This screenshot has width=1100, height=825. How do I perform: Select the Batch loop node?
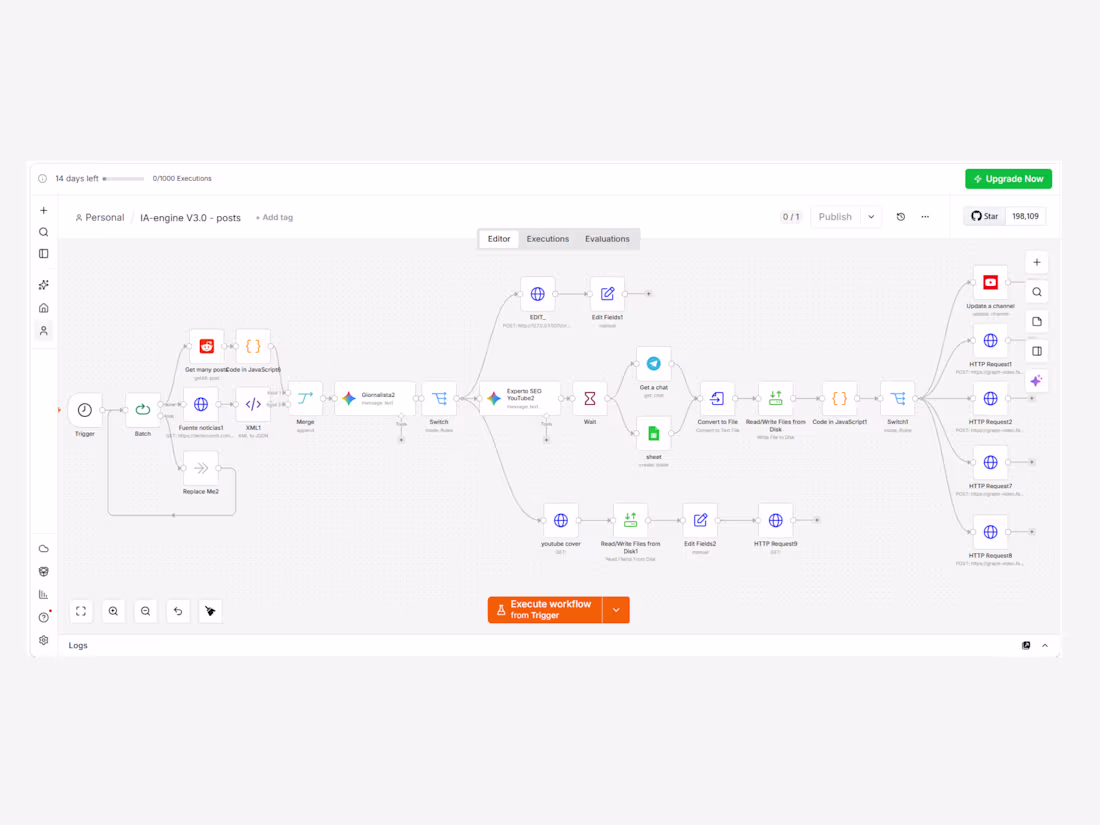(142, 410)
